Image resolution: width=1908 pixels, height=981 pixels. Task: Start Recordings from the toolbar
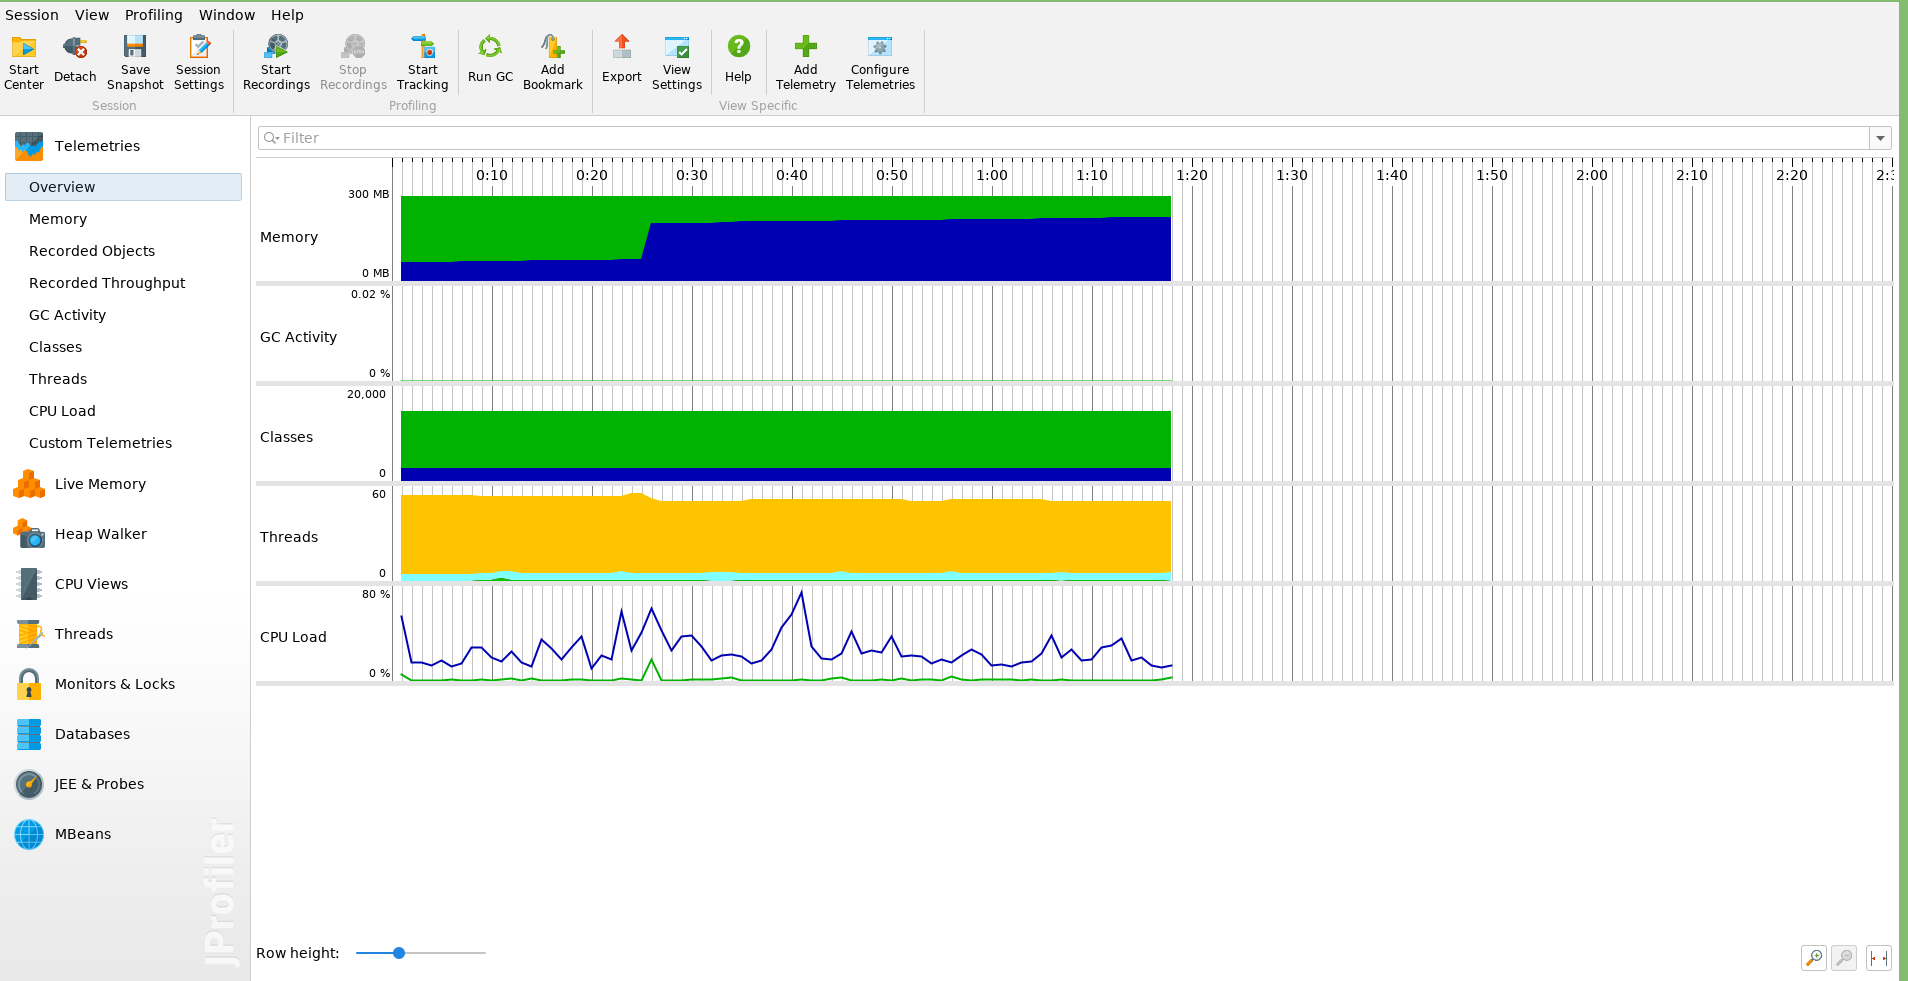[x=276, y=62]
